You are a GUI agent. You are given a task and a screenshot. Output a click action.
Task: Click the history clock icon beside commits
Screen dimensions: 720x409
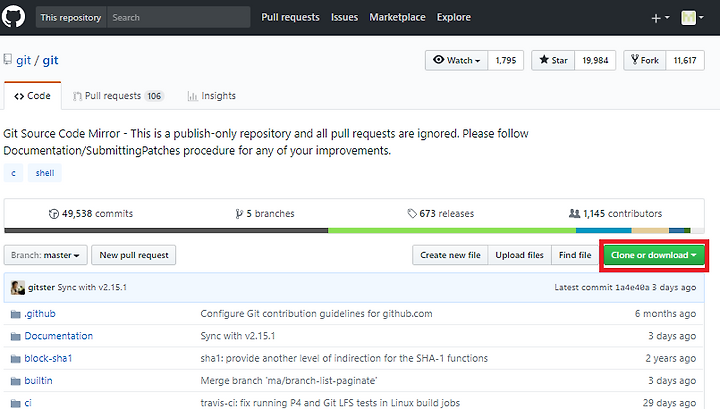(54, 214)
